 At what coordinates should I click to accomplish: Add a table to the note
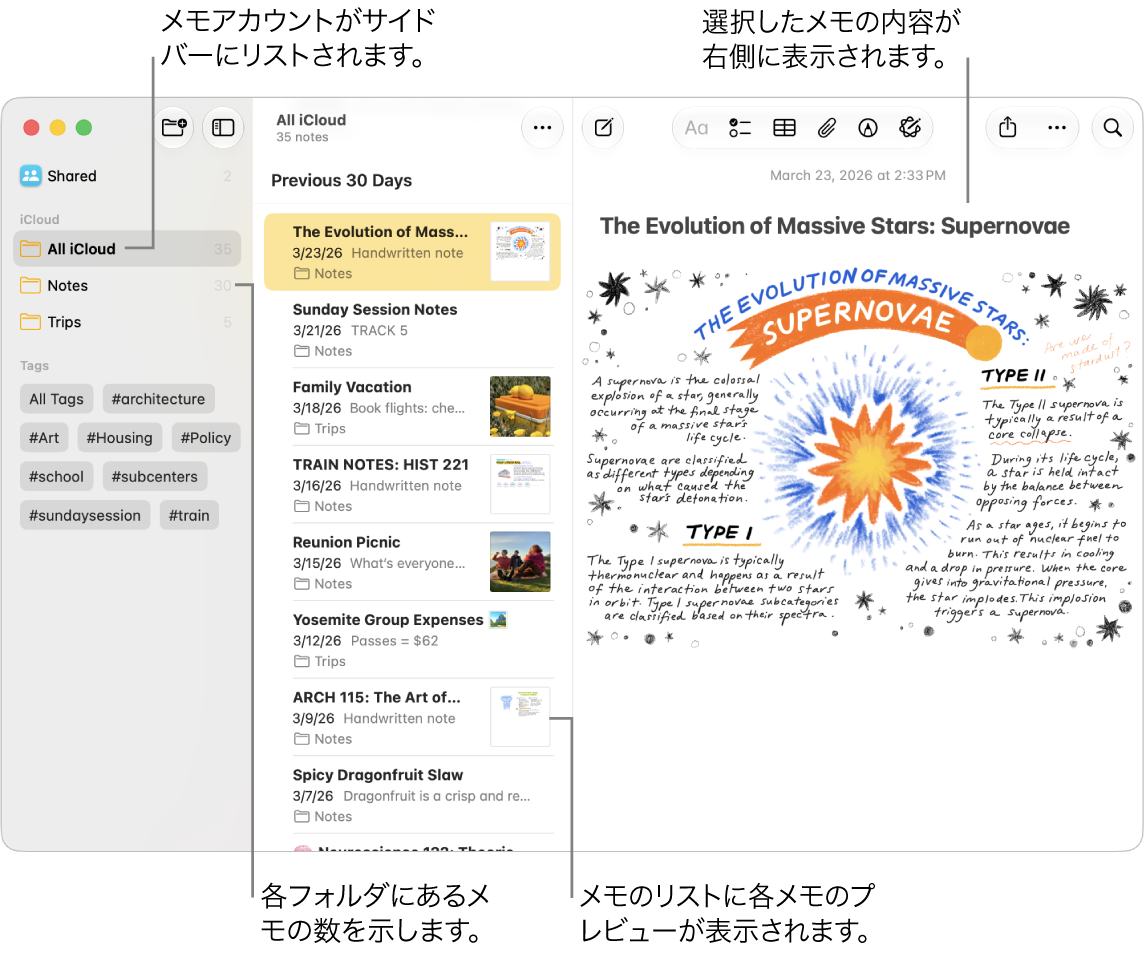[784, 128]
